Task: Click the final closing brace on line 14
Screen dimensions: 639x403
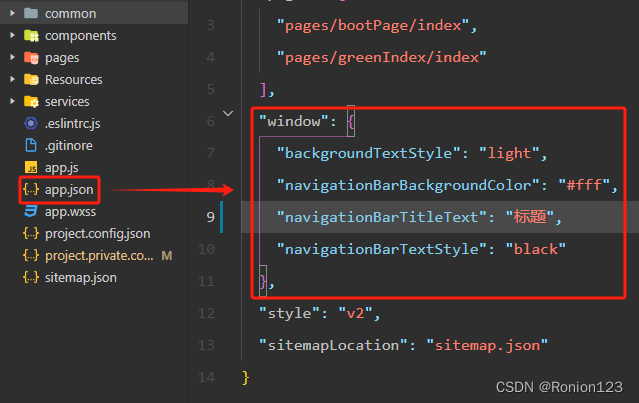Action: pos(245,377)
